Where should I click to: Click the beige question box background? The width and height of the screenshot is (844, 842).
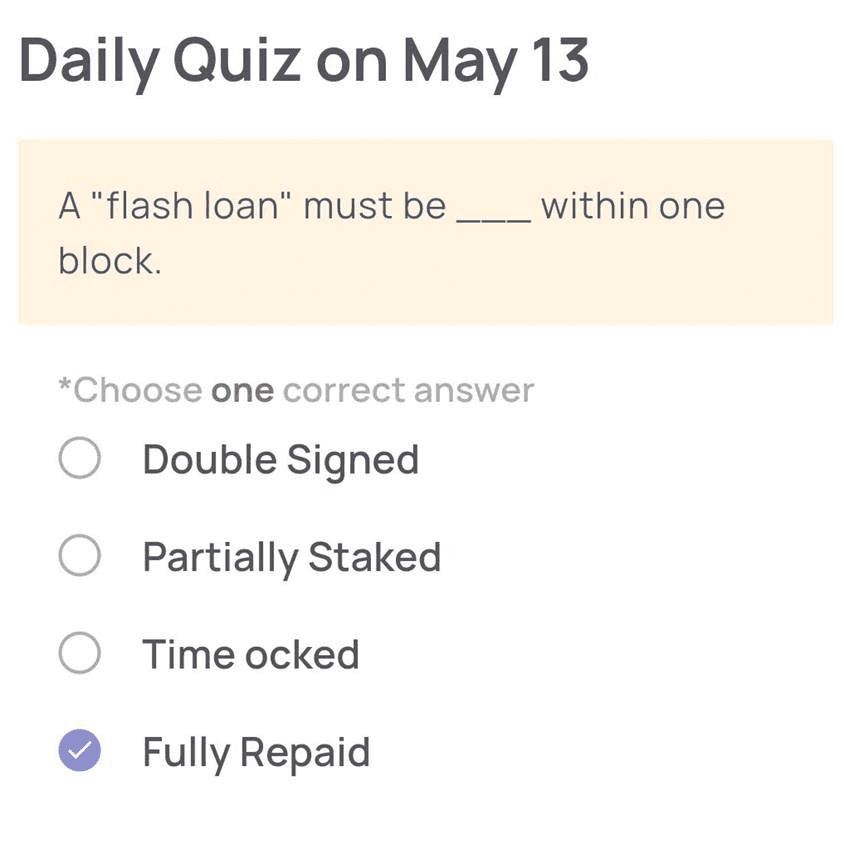coord(426,232)
